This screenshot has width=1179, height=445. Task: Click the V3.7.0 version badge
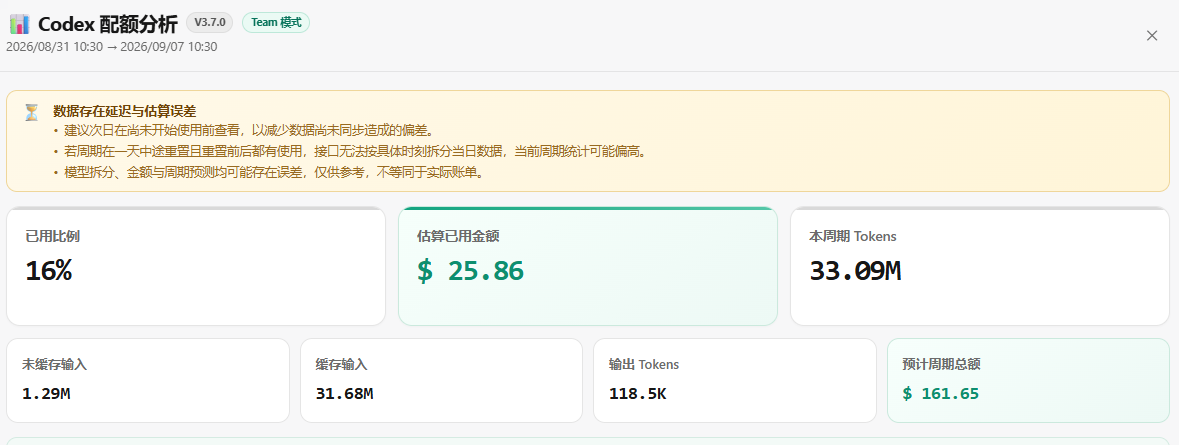tap(210, 23)
